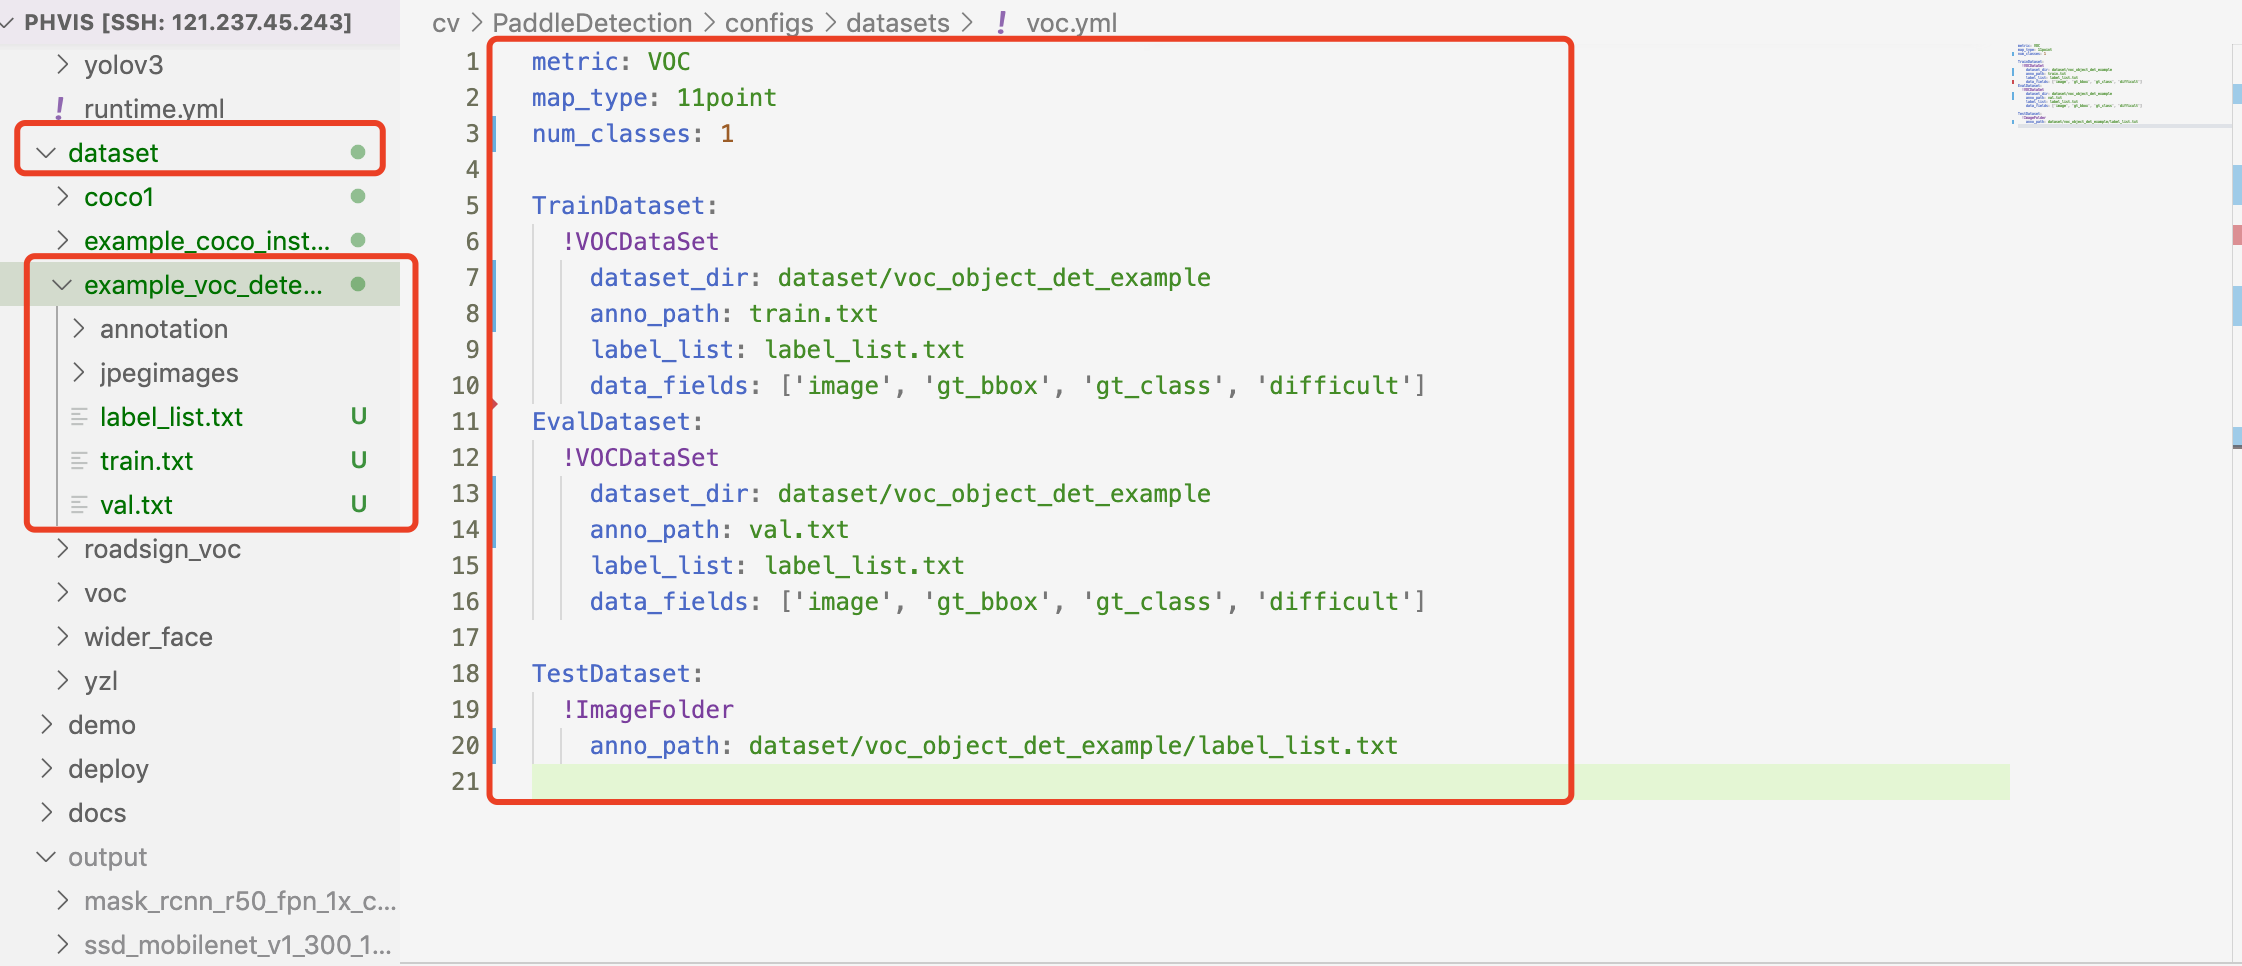Collapse the output folder

pyautogui.click(x=46, y=857)
